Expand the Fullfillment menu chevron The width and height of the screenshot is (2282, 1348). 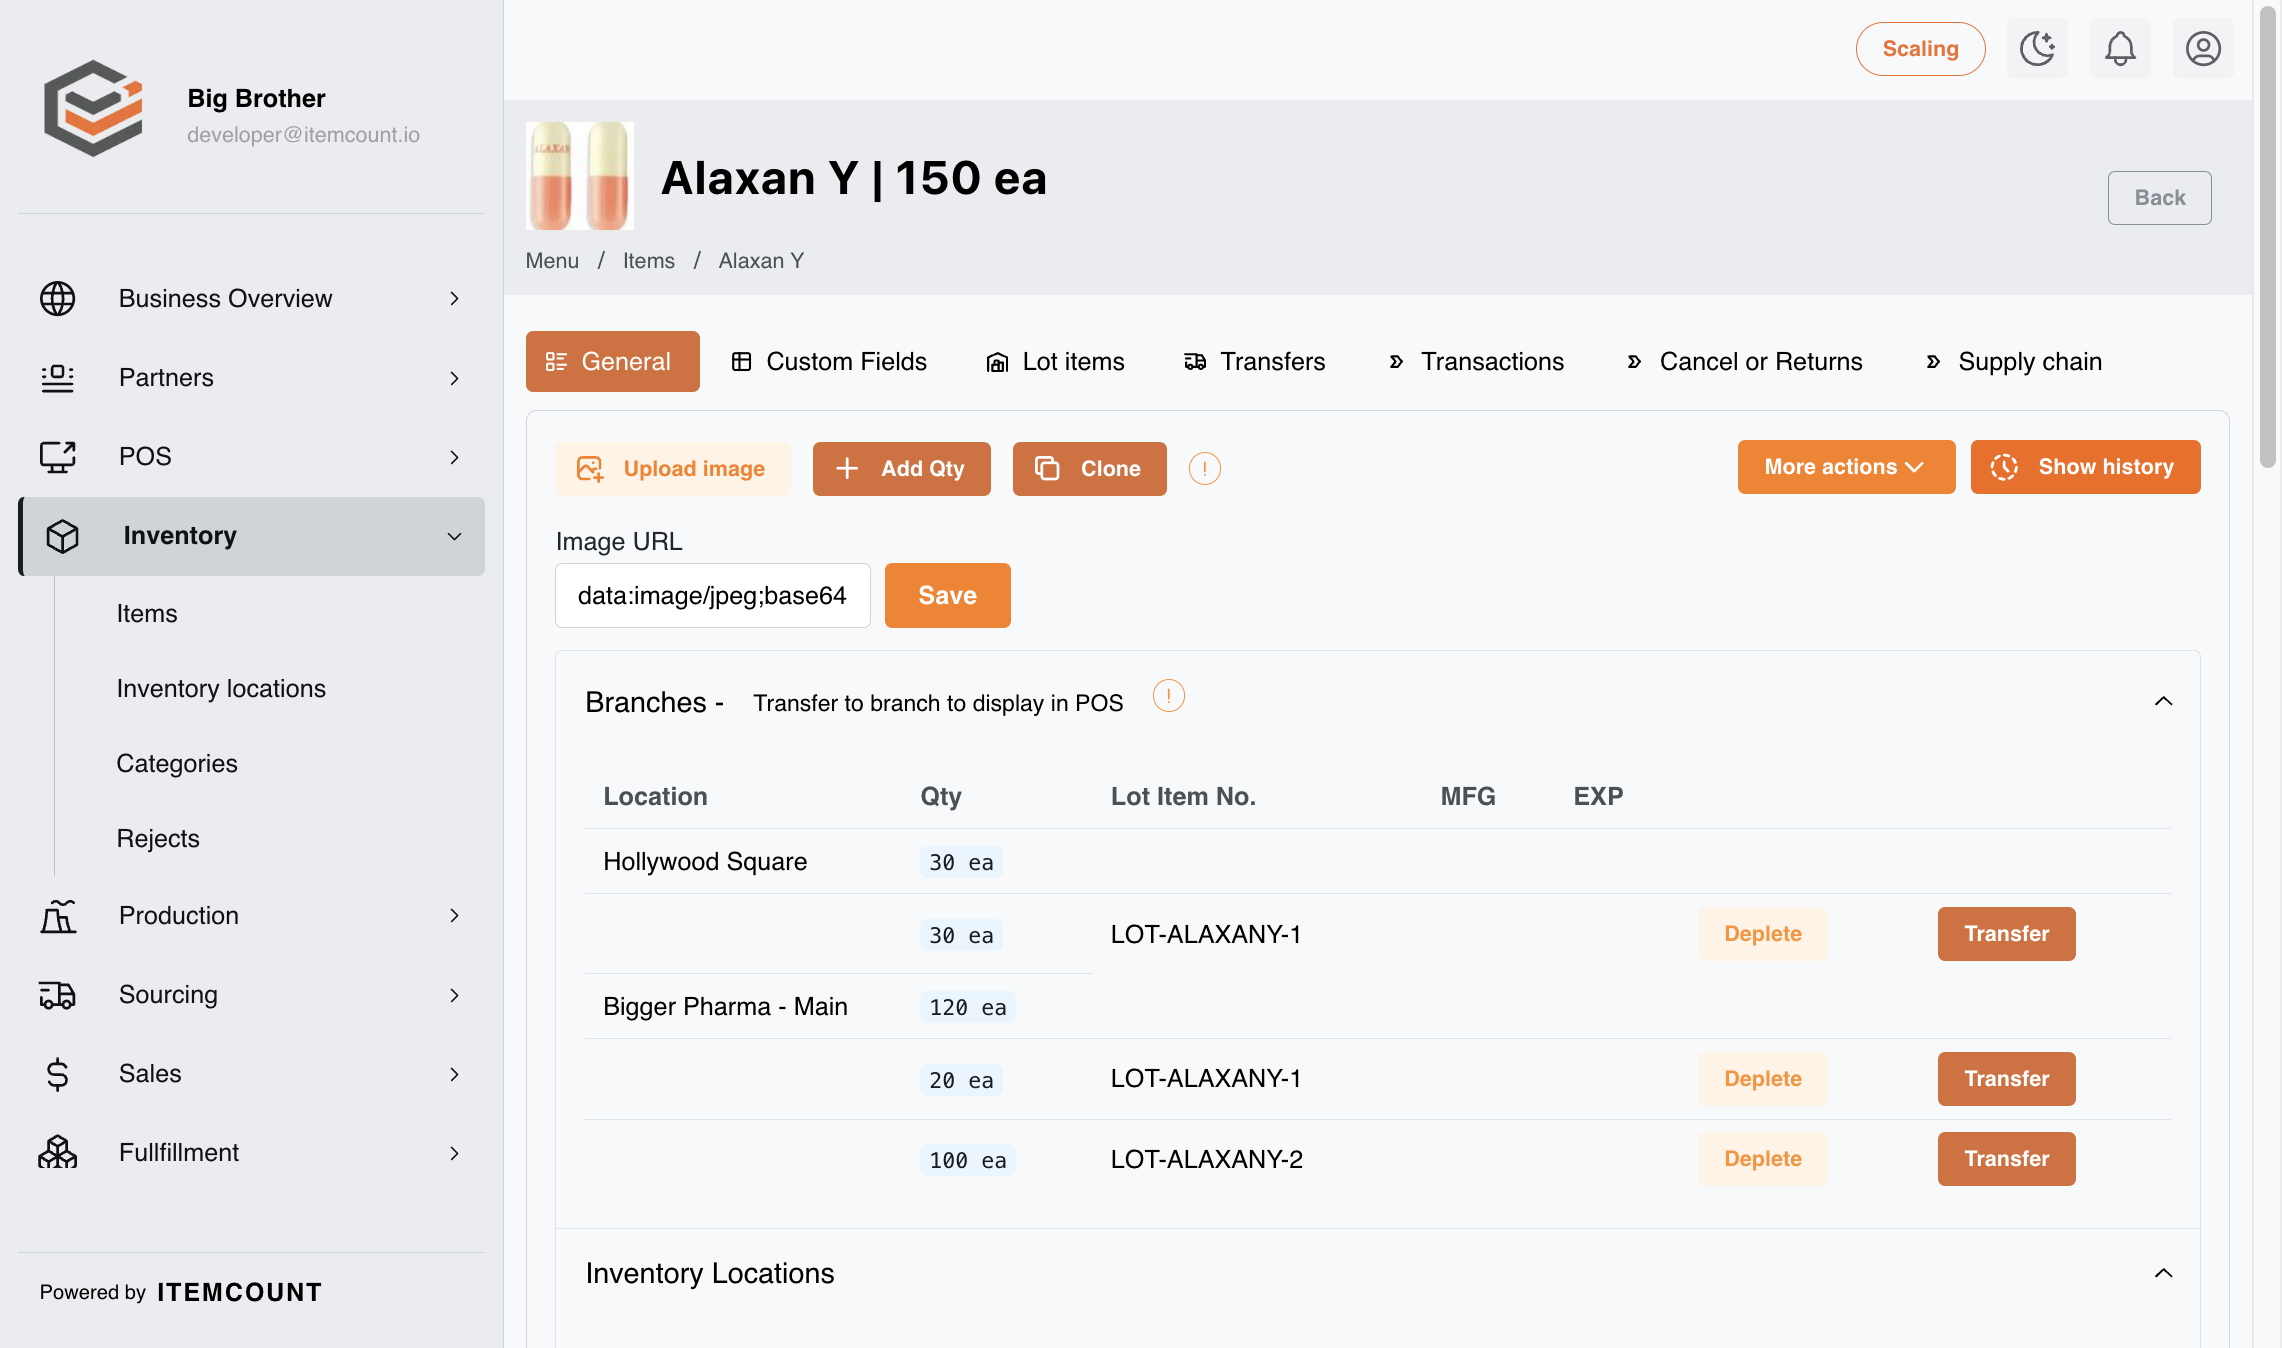(x=454, y=1153)
